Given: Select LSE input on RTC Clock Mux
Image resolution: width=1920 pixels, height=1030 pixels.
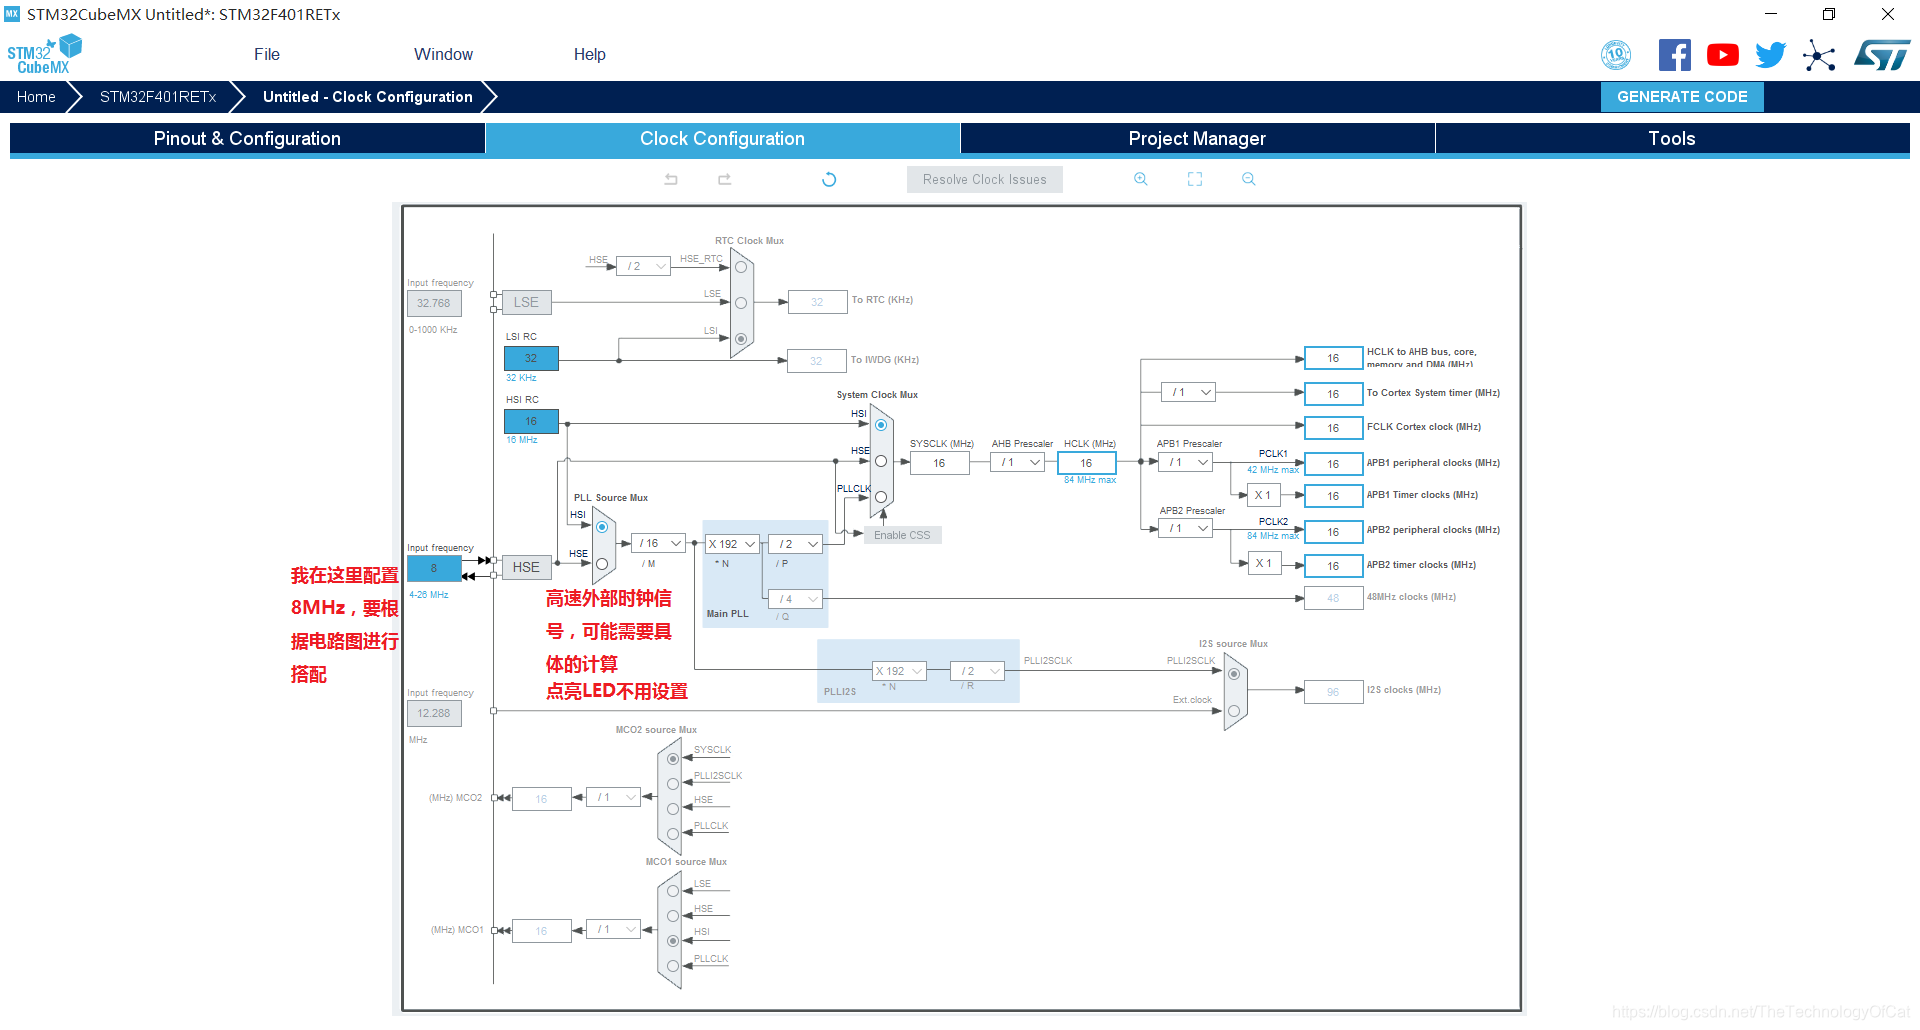Looking at the screenshot, I should 741,303.
